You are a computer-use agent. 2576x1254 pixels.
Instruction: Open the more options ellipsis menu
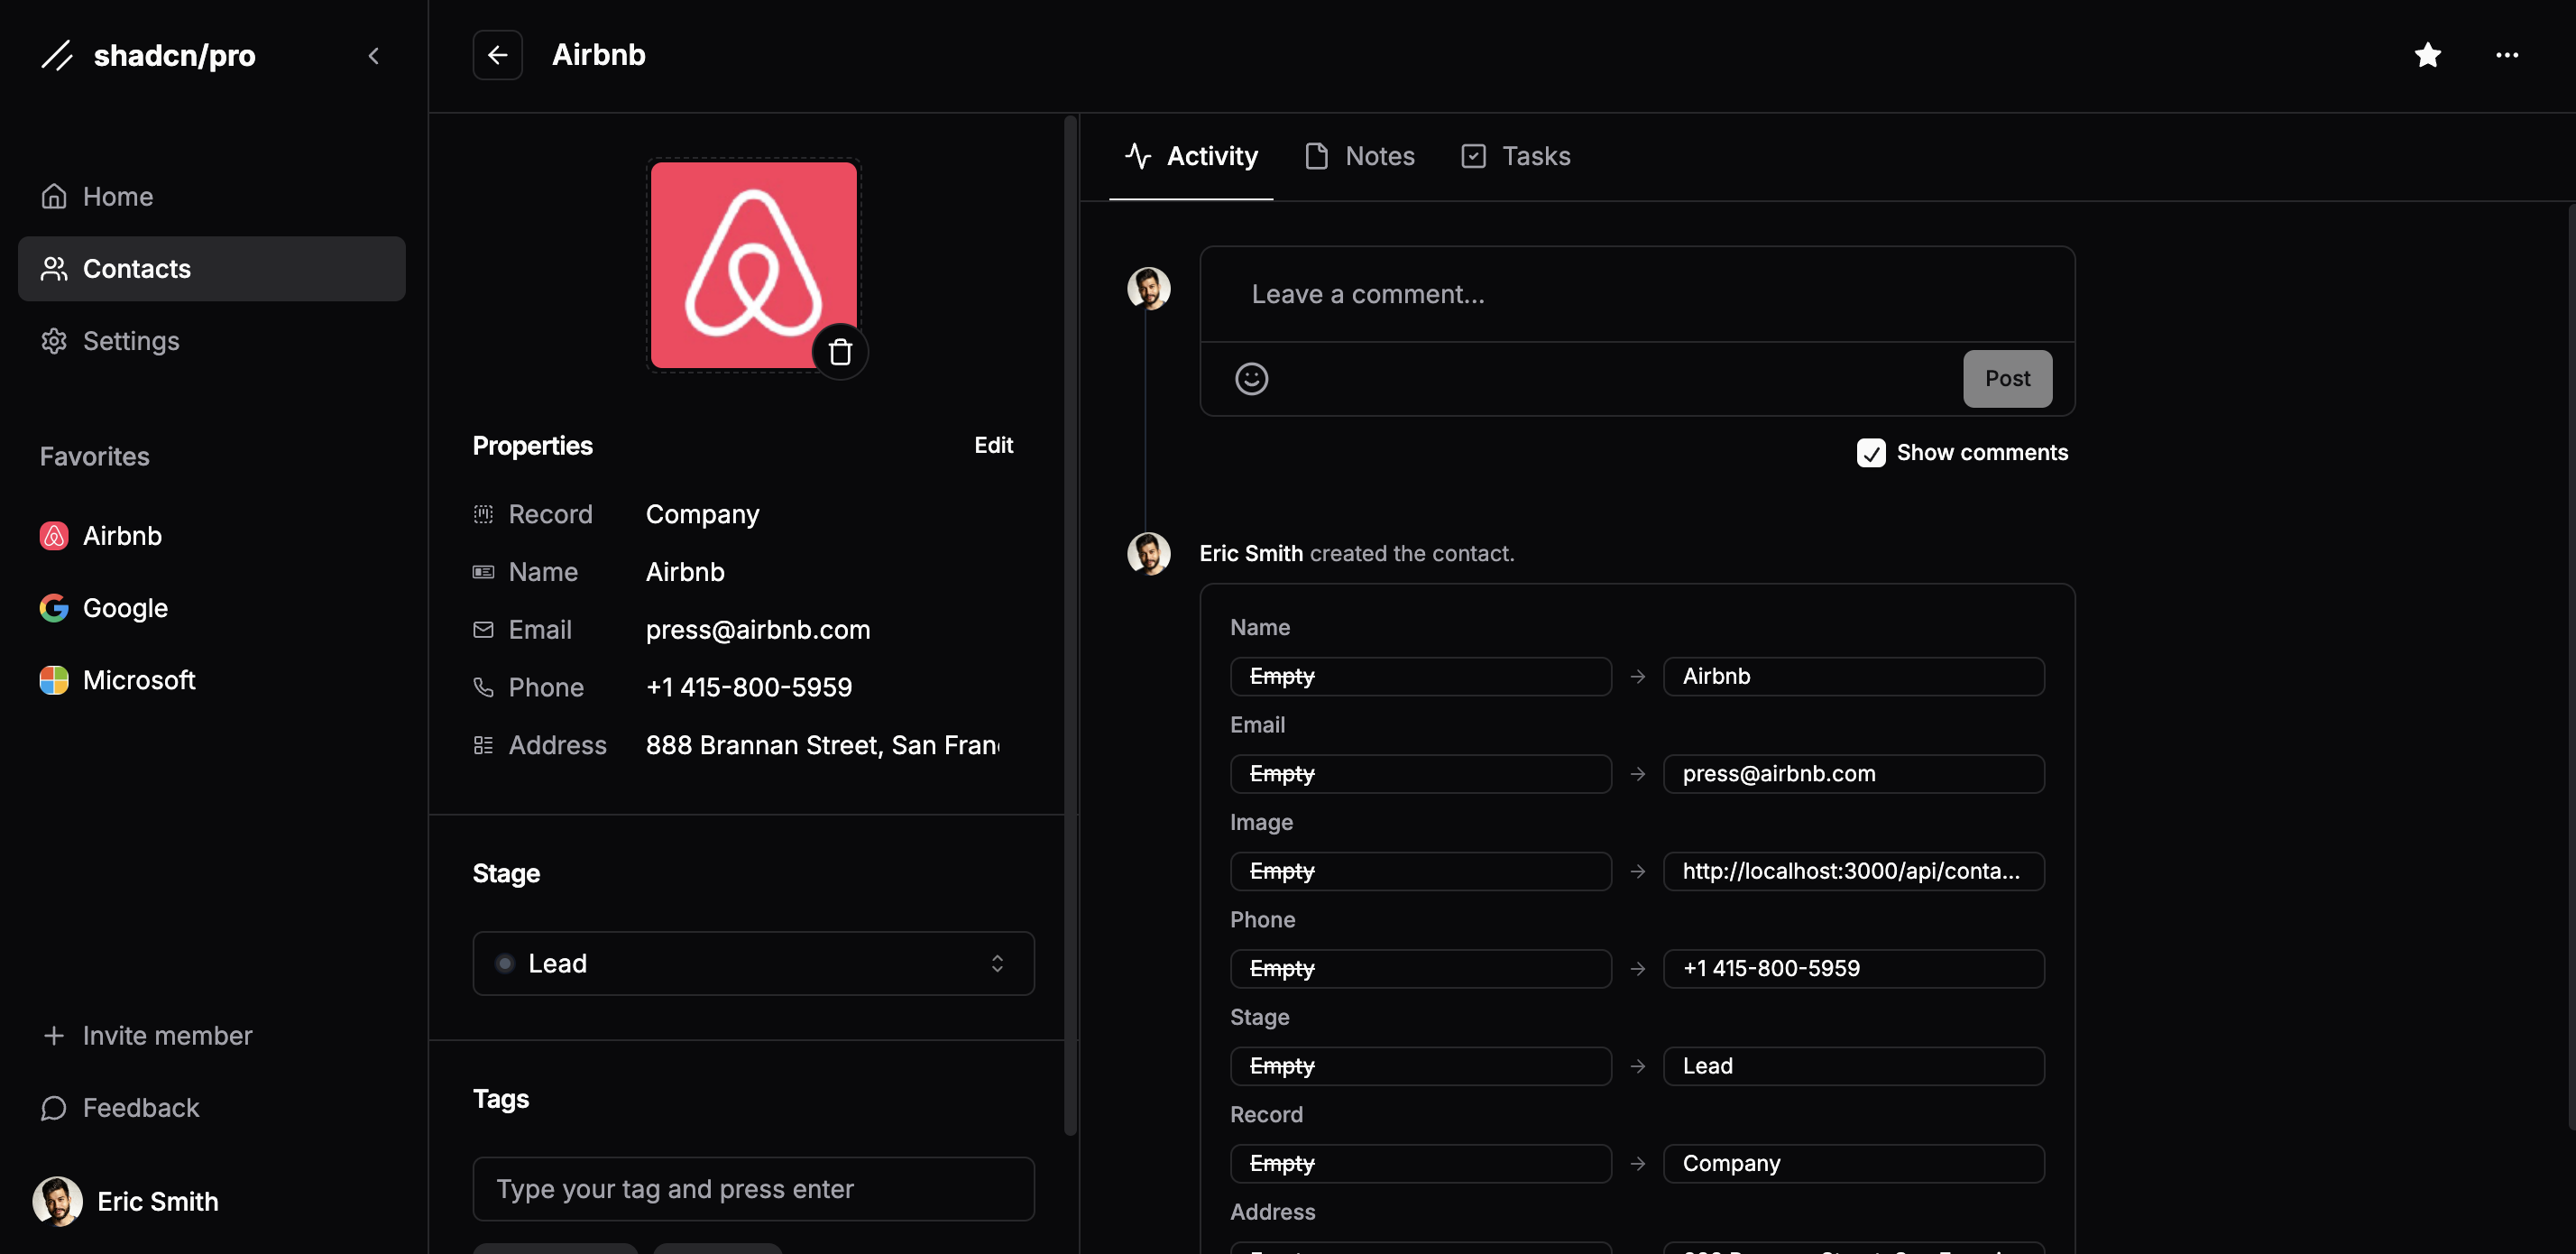(2506, 55)
